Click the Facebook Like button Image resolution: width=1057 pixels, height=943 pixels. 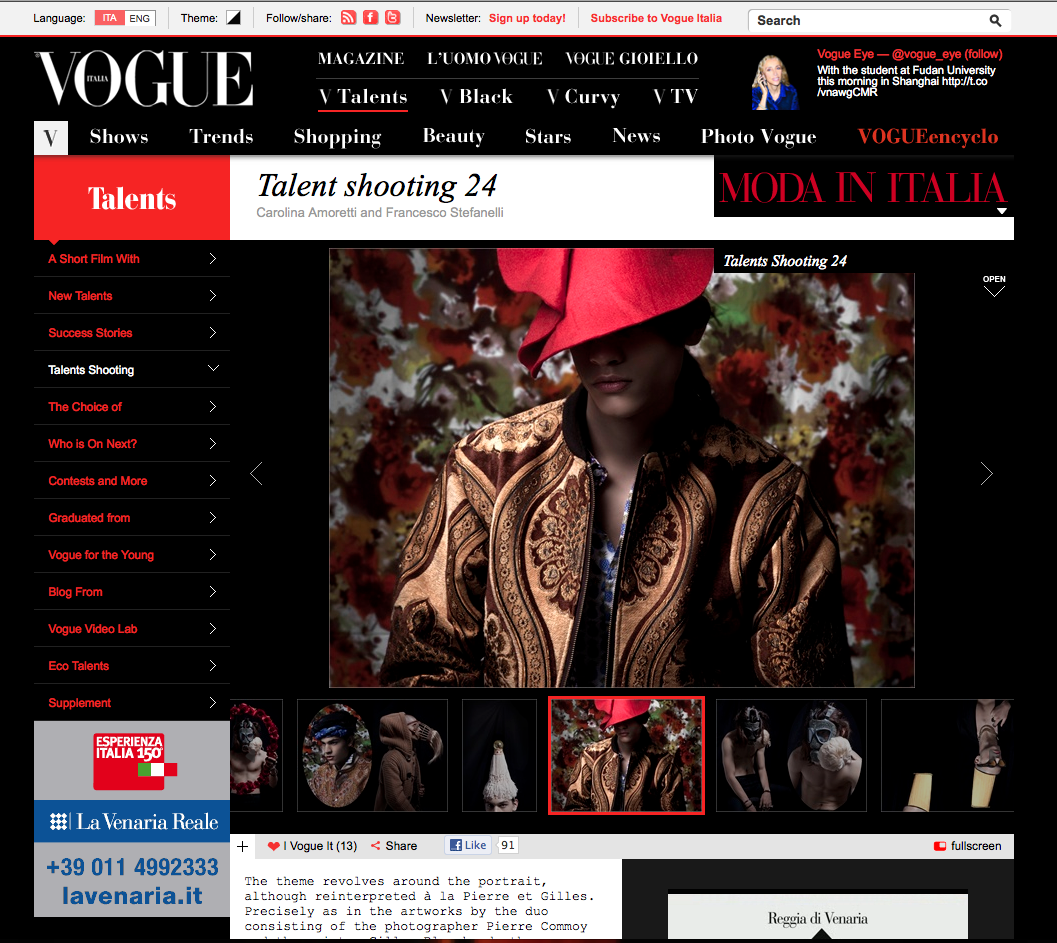tap(468, 845)
